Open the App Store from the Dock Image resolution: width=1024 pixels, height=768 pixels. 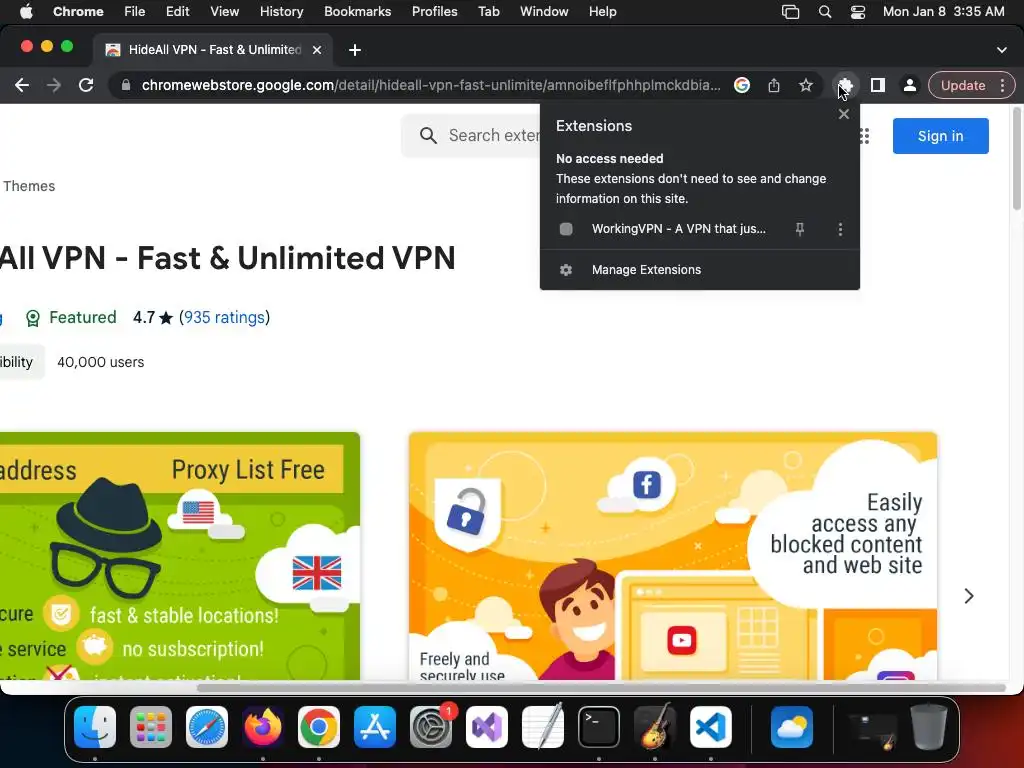click(x=375, y=727)
